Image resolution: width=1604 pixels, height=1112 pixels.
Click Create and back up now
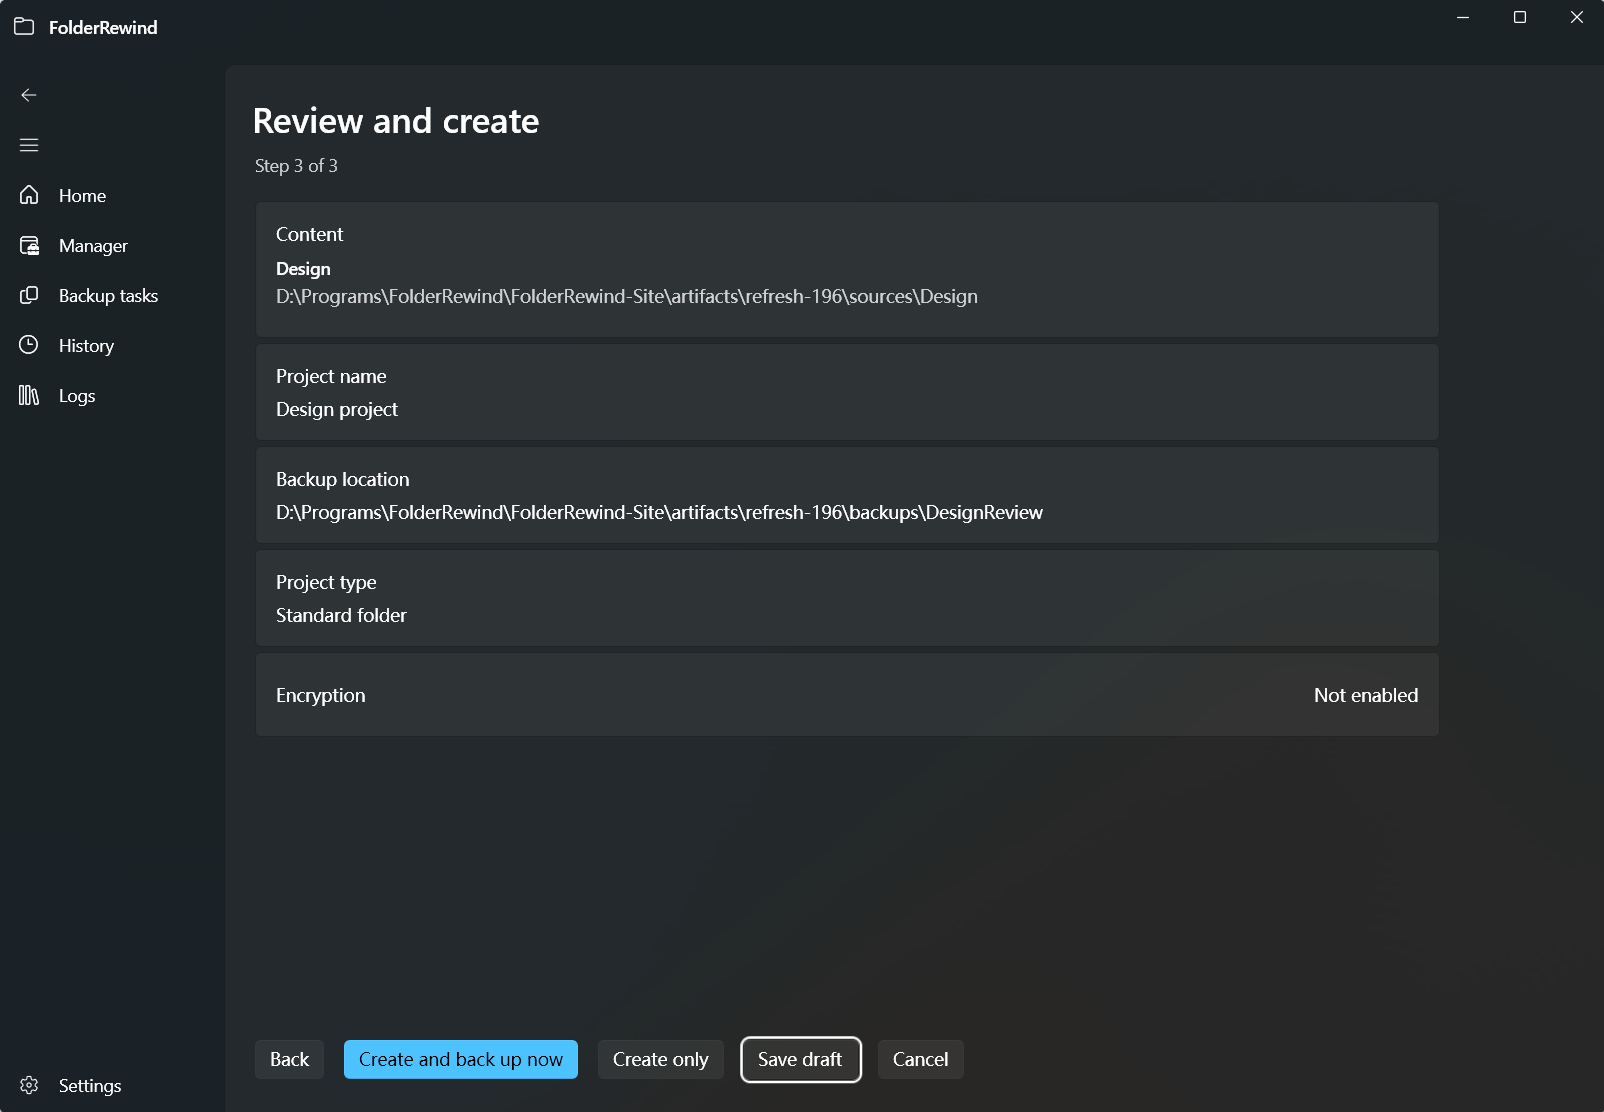pyautogui.click(x=461, y=1060)
